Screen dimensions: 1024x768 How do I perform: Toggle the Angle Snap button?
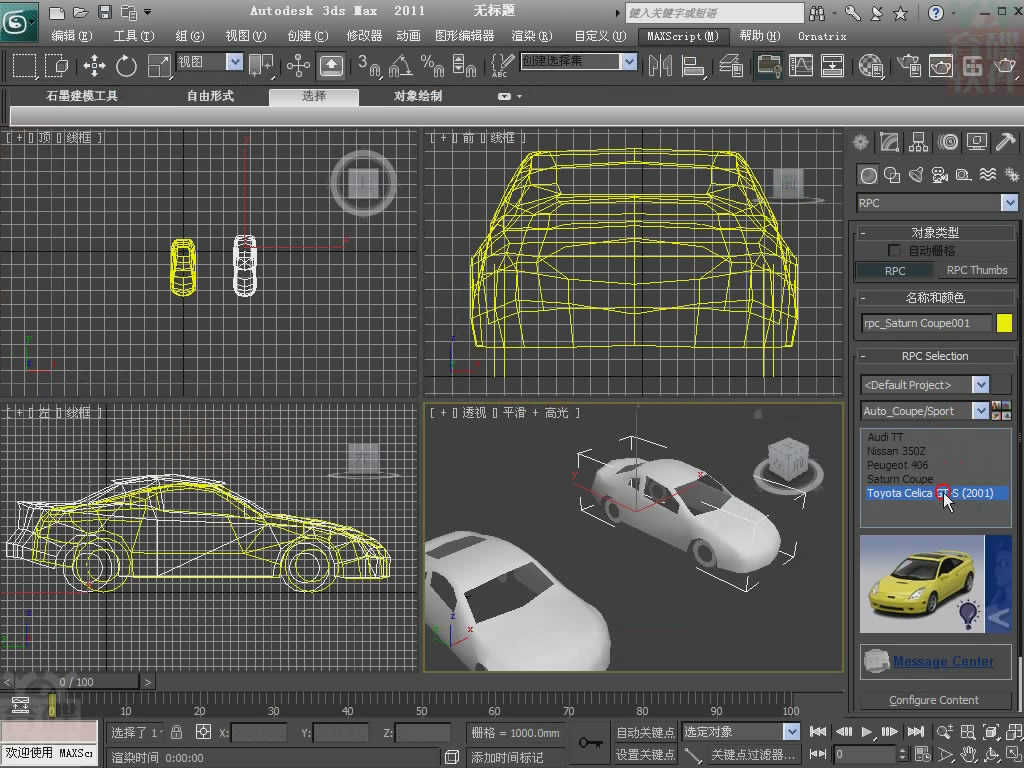click(x=400, y=65)
